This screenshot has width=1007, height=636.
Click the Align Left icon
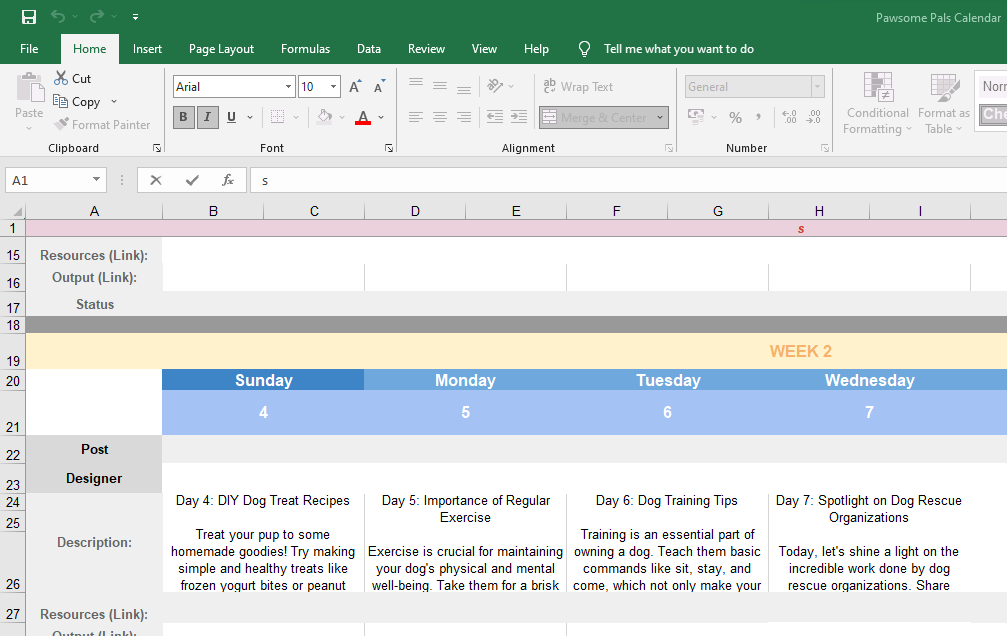point(416,117)
